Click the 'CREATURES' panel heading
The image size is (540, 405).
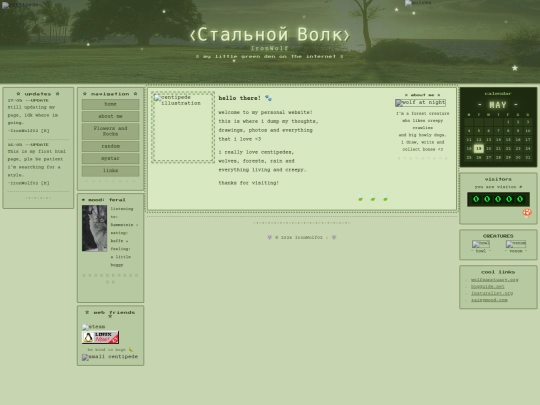click(498, 236)
